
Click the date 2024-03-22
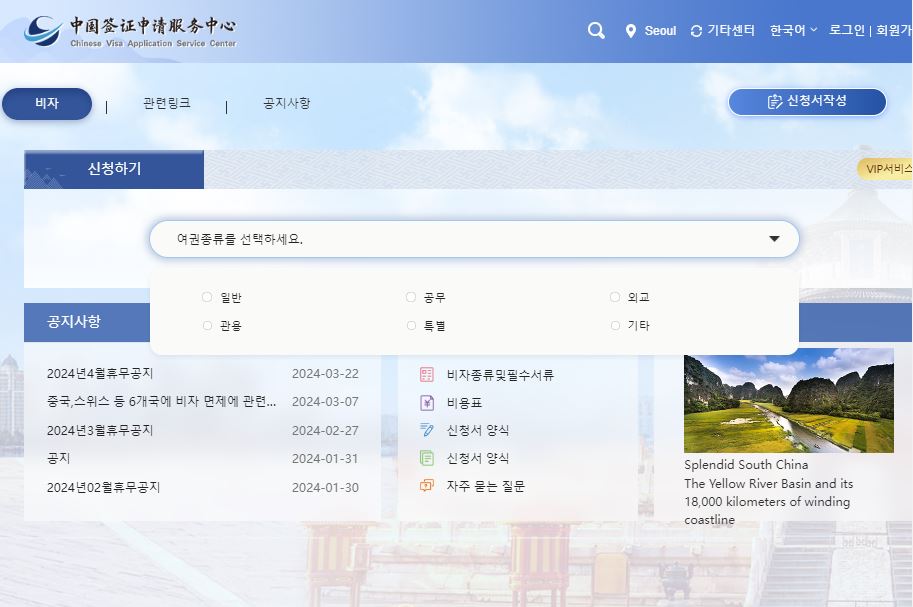pos(325,373)
